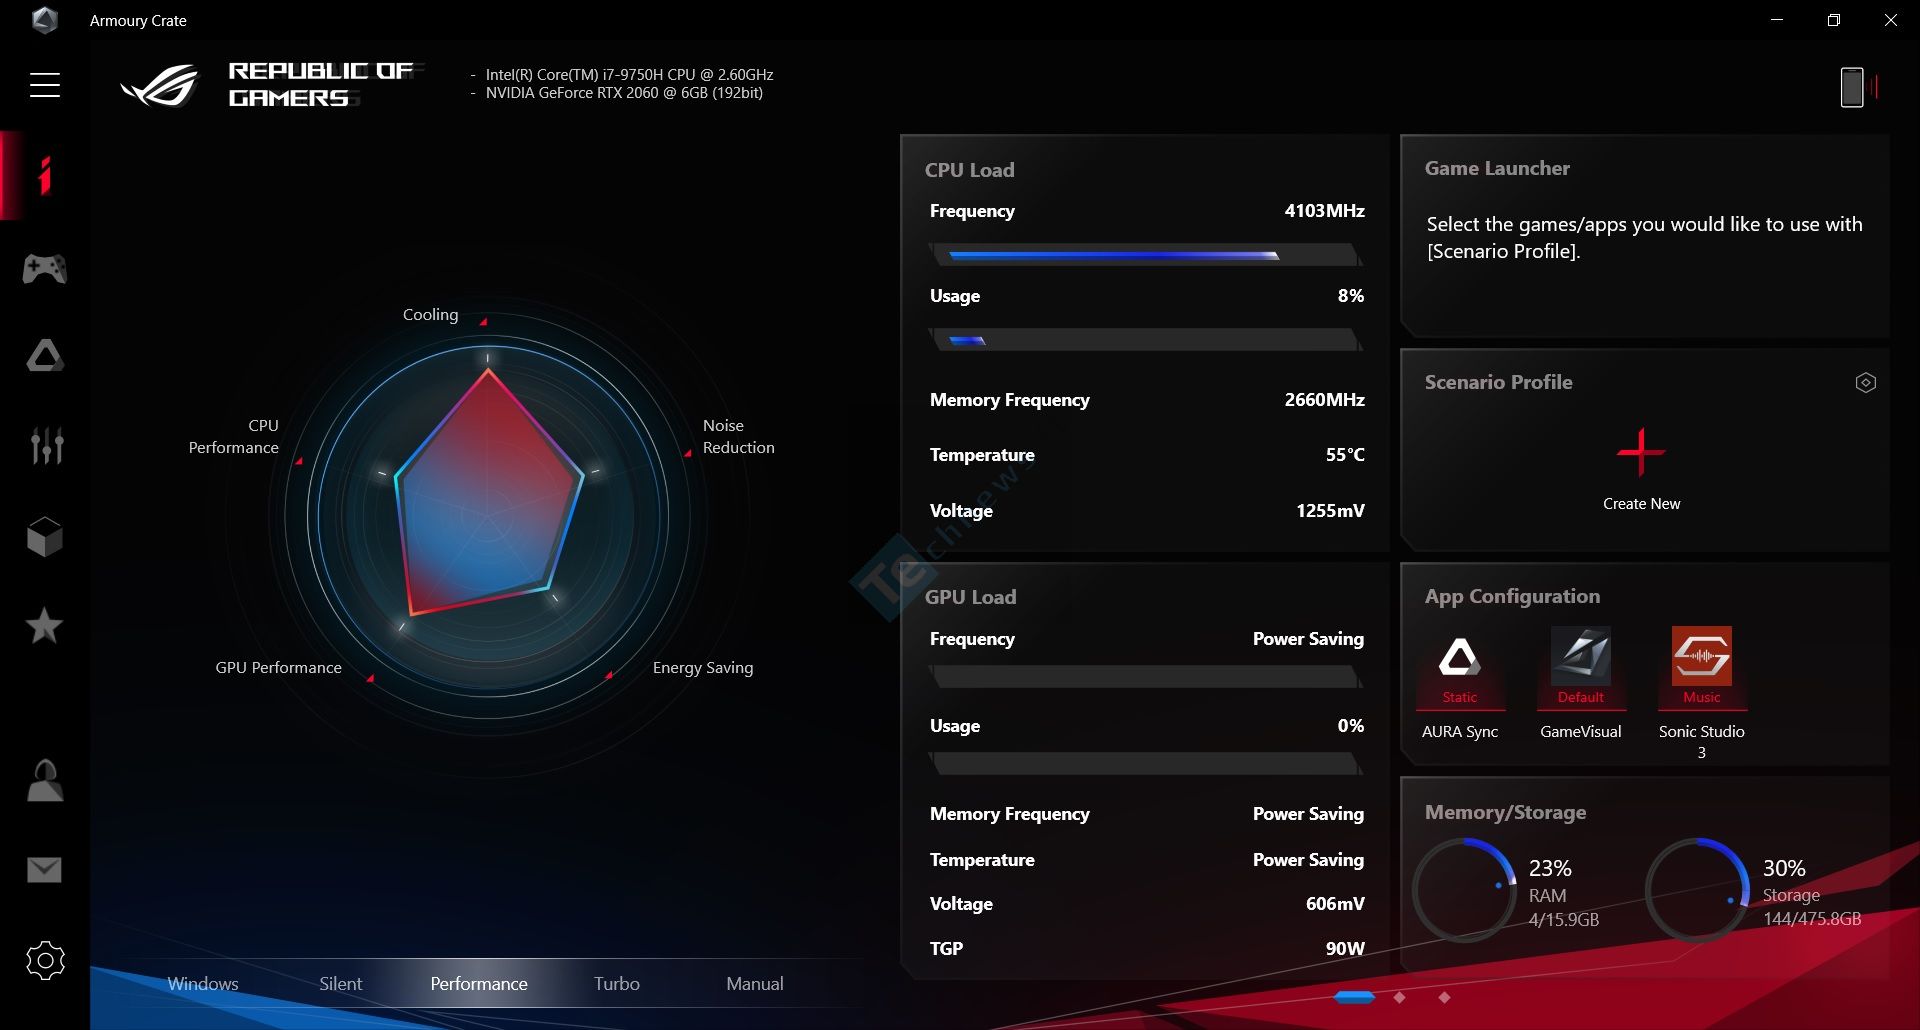This screenshot has height=1030, width=1920.
Task: Minimize the Armoury Crate window
Action: tap(1777, 20)
